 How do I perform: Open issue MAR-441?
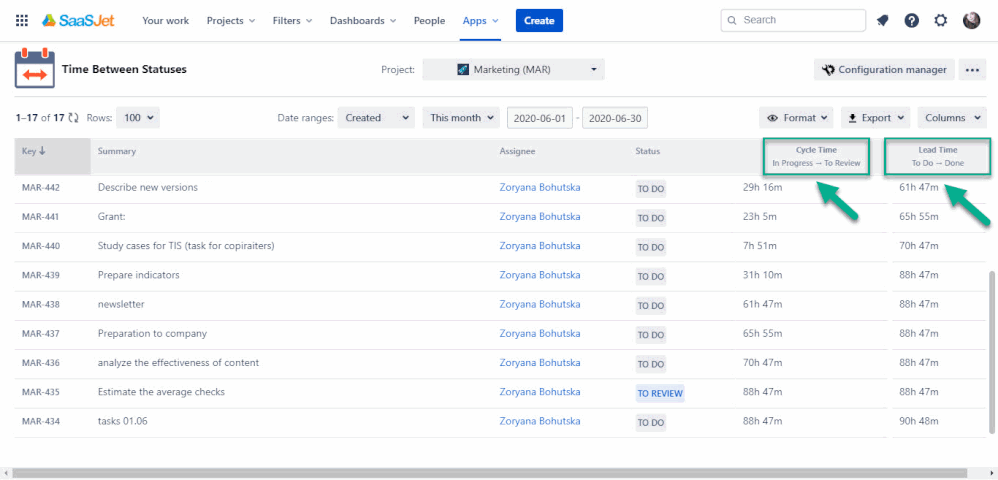[41, 217]
